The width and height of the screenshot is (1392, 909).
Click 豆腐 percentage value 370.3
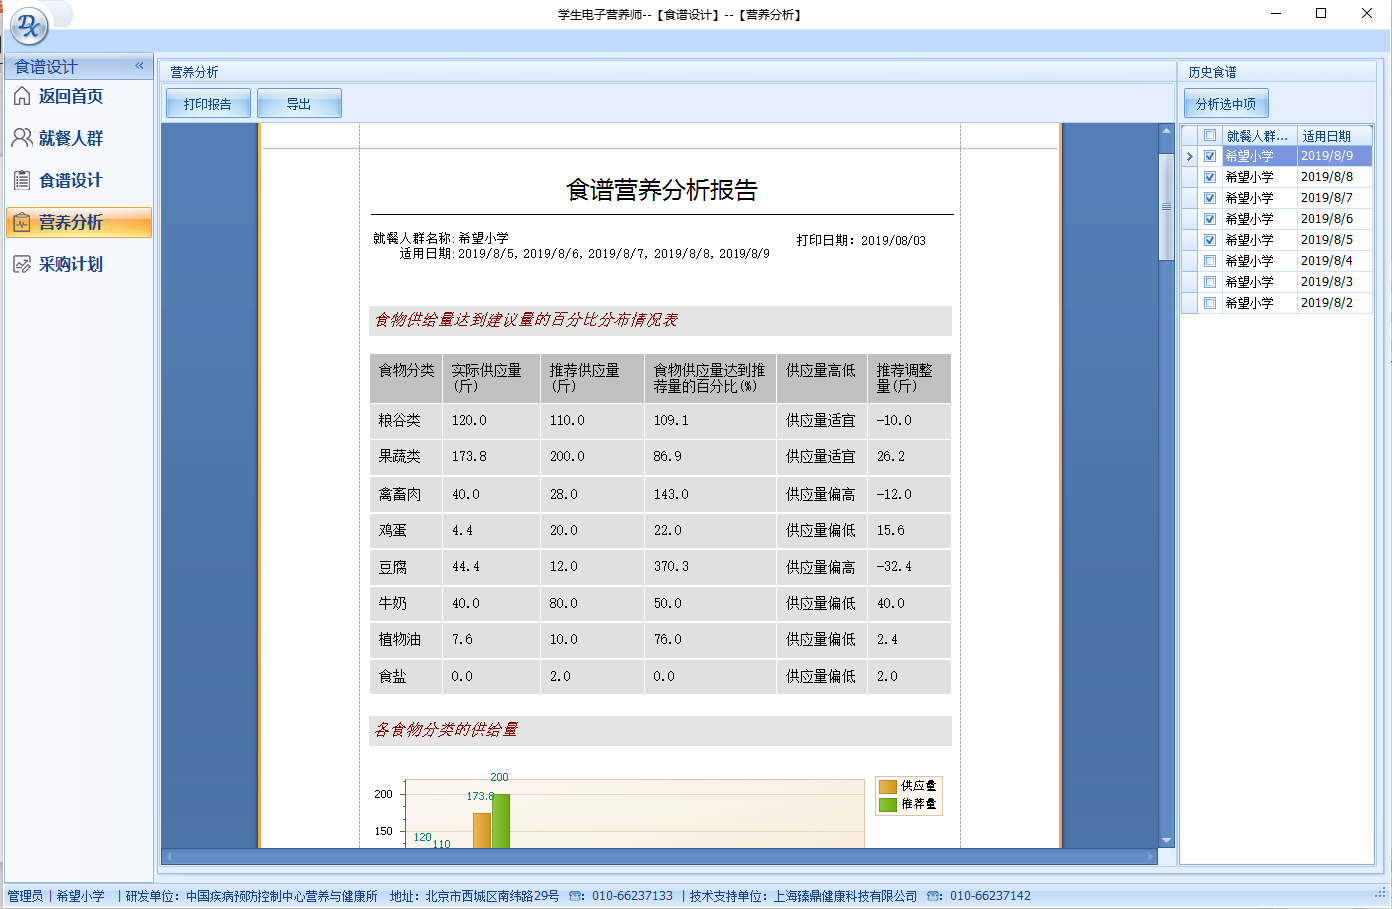671,566
